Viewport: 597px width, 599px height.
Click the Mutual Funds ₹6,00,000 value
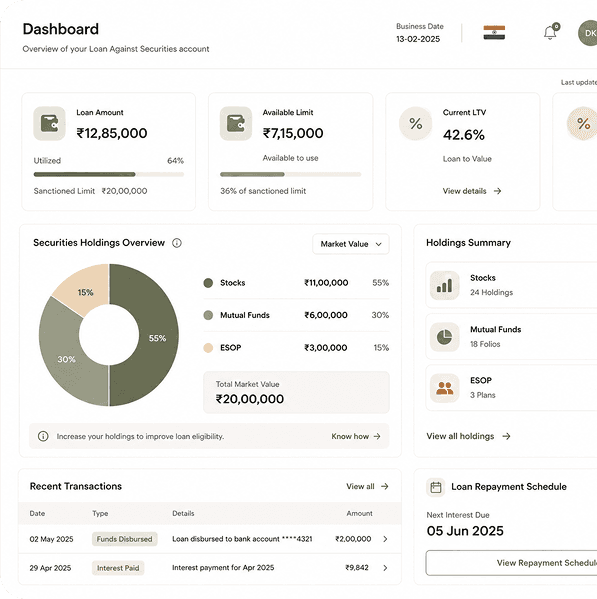coord(326,315)
